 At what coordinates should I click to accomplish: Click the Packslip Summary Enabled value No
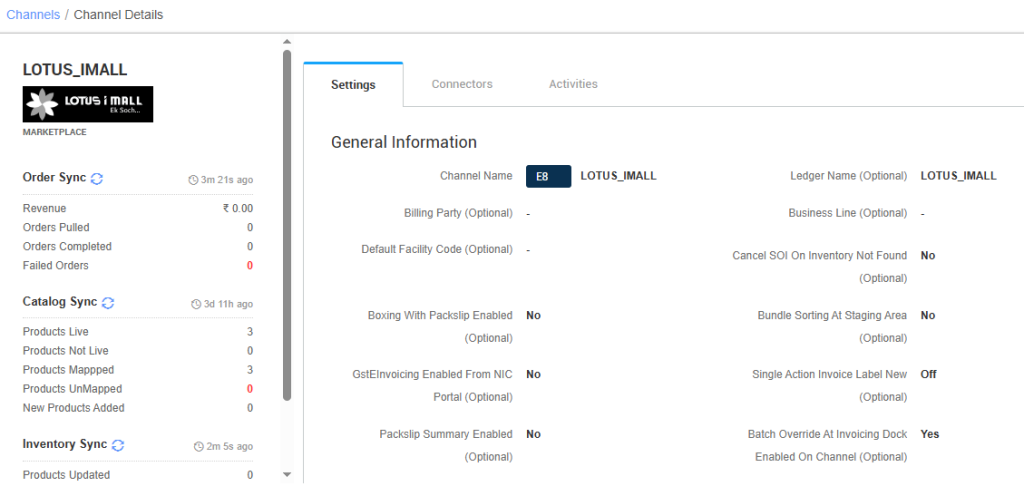pyautogui.click(x=534, y=435)
